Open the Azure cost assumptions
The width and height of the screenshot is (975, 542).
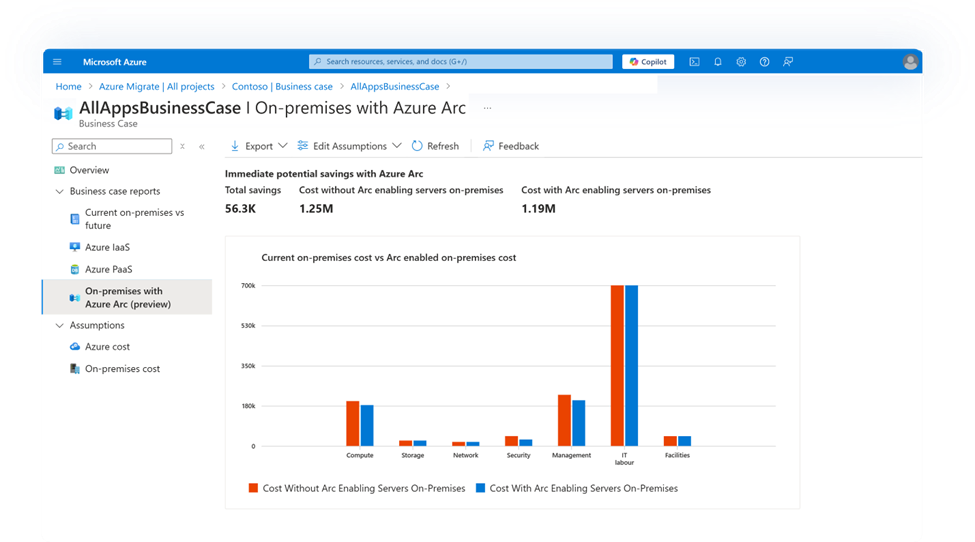click(x=108, y=347)
